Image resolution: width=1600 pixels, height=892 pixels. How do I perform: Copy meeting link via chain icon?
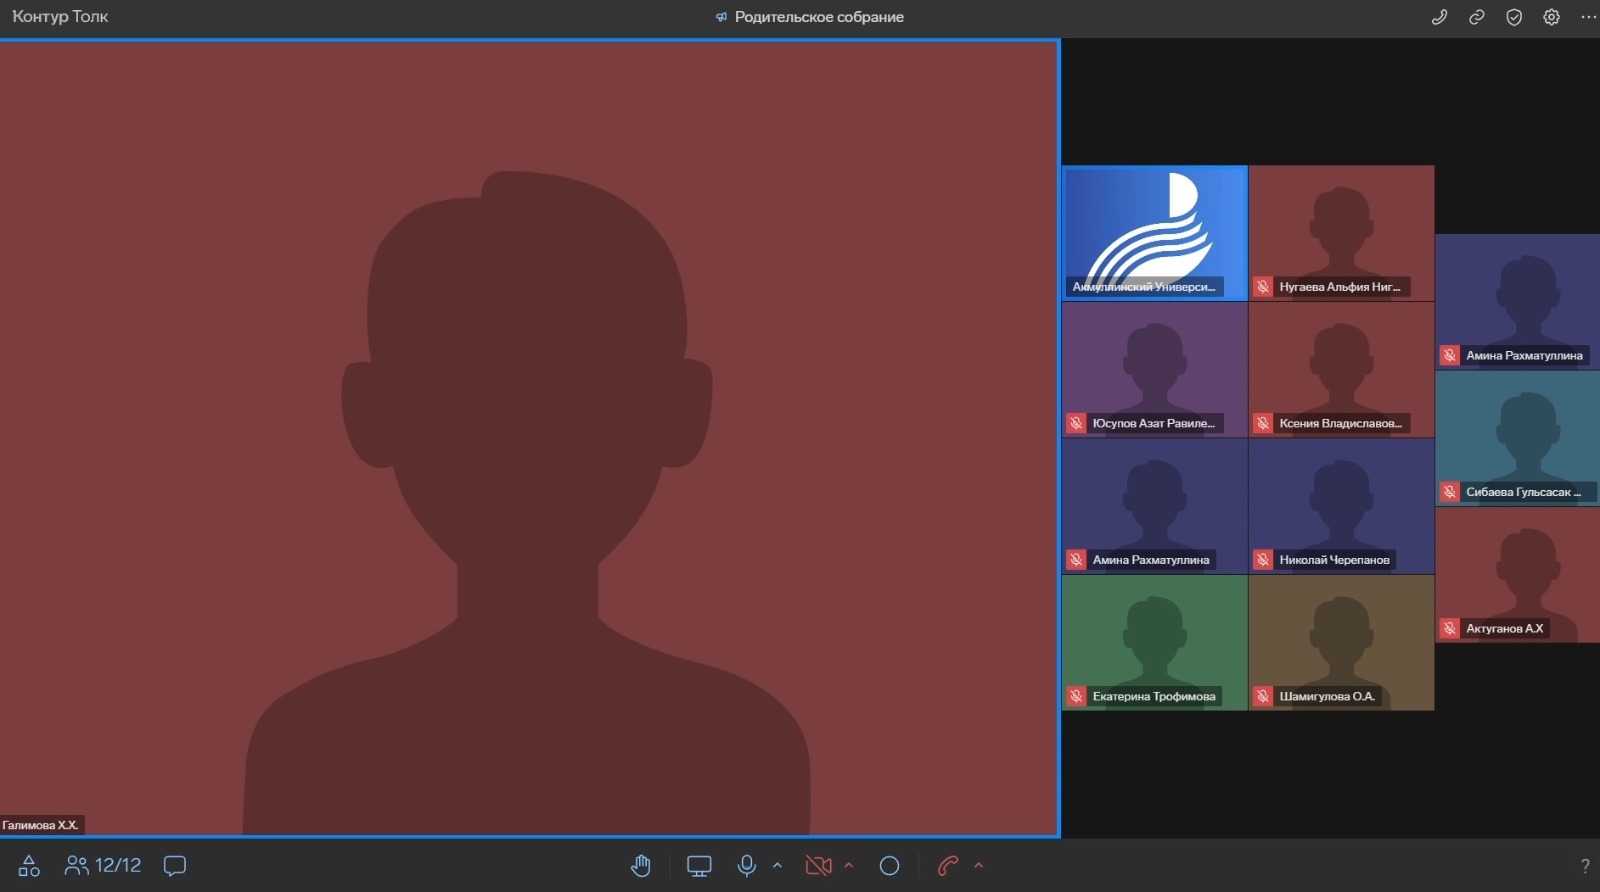point(1476,17)
